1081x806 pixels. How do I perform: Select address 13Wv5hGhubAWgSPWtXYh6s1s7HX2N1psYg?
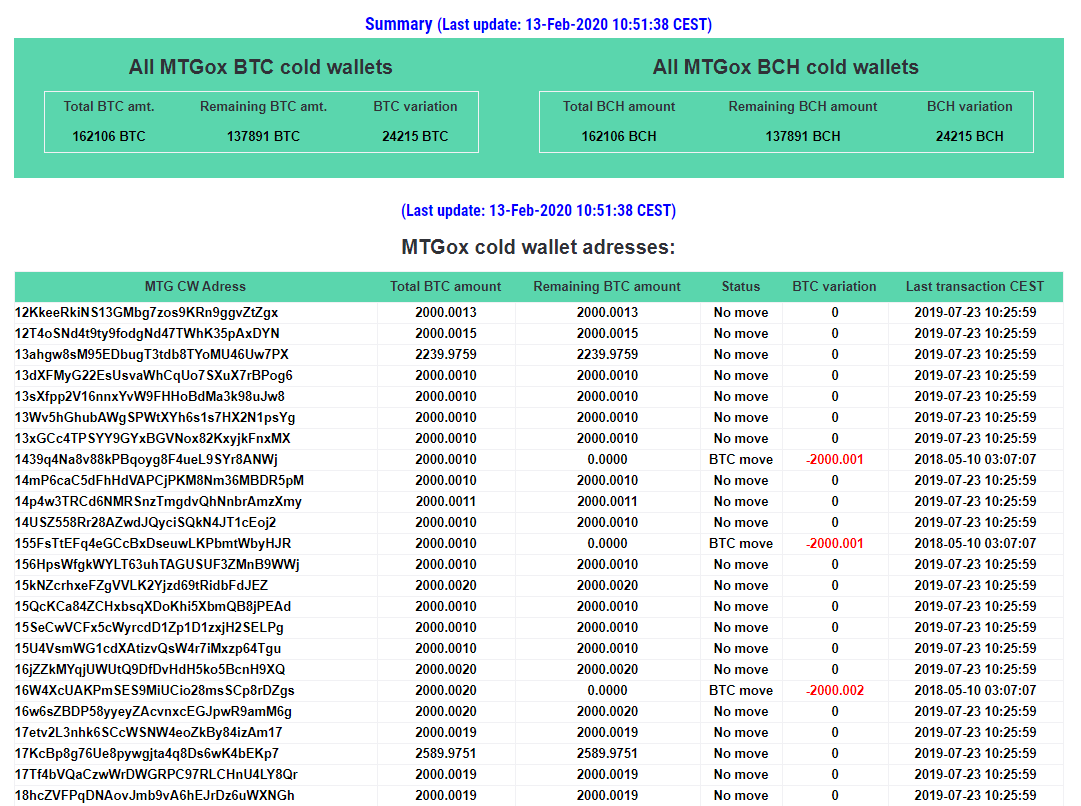point(154,418)
